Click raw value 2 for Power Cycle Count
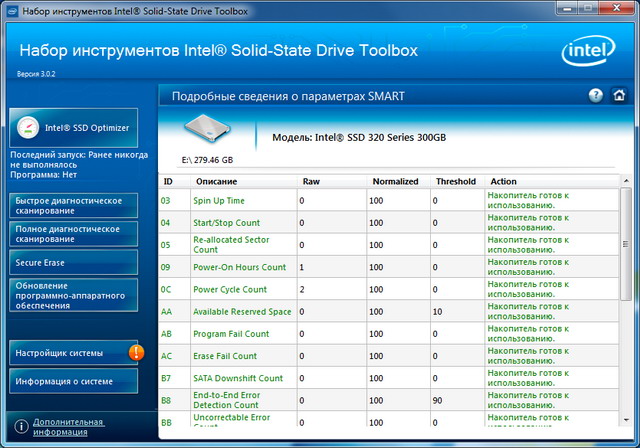The height and width of the screenshot is (448, 640). [x=302, y=289]
